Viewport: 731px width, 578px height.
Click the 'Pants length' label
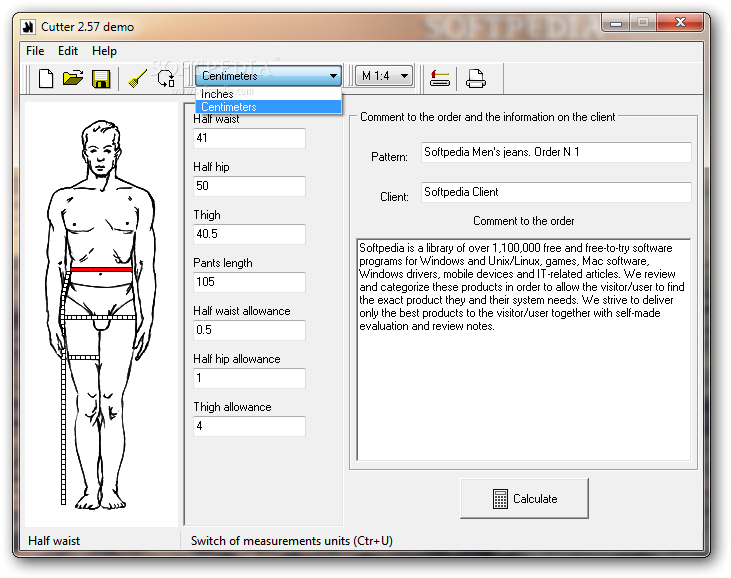[x=223, y=263]
